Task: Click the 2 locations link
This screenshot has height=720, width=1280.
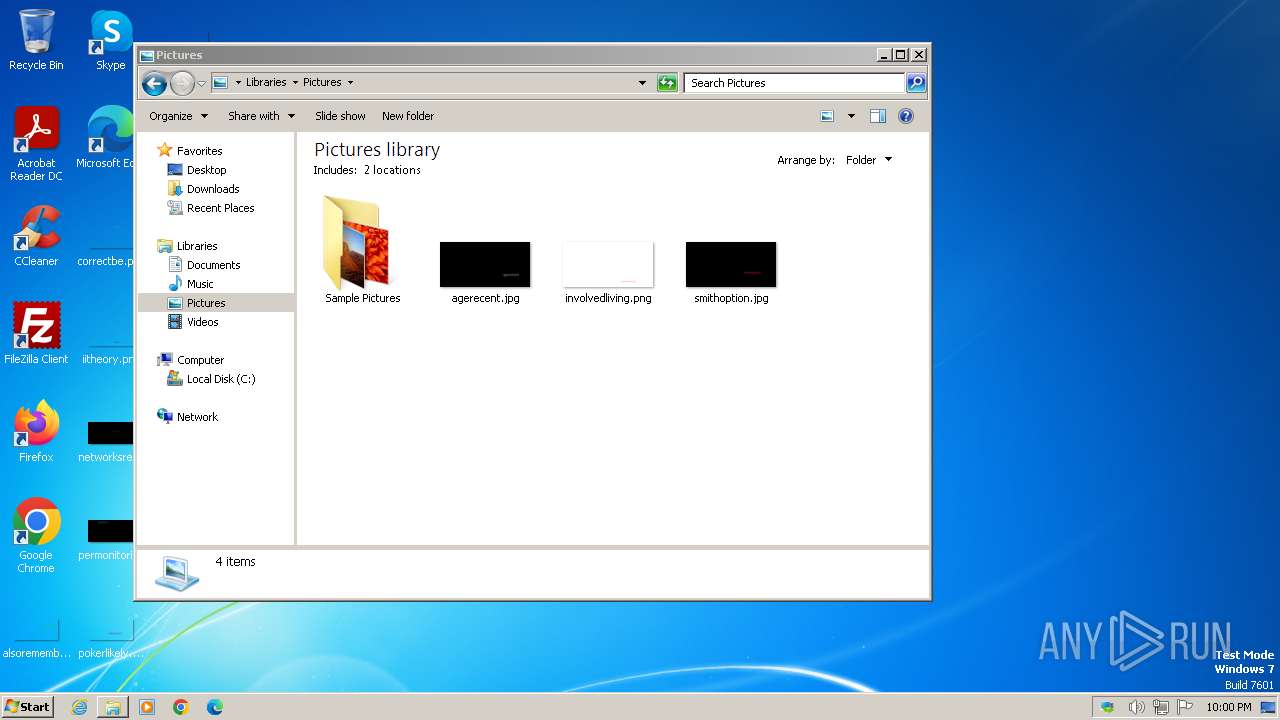Action: (392, 170)
